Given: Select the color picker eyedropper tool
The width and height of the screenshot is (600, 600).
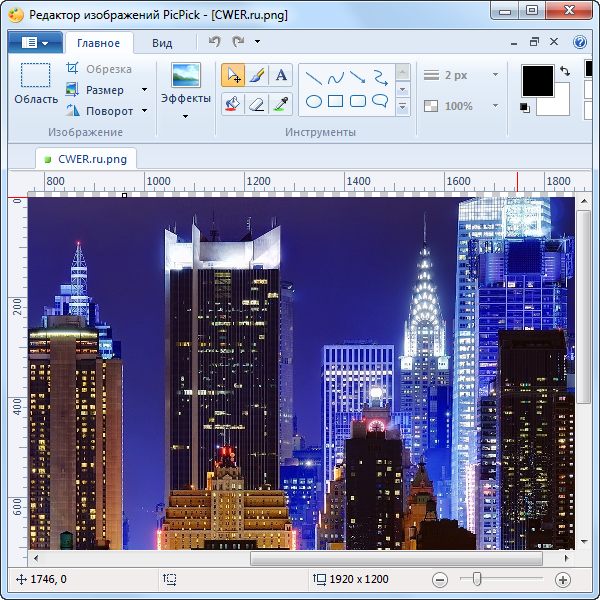Looking at the screenshot, I should 281,103.
